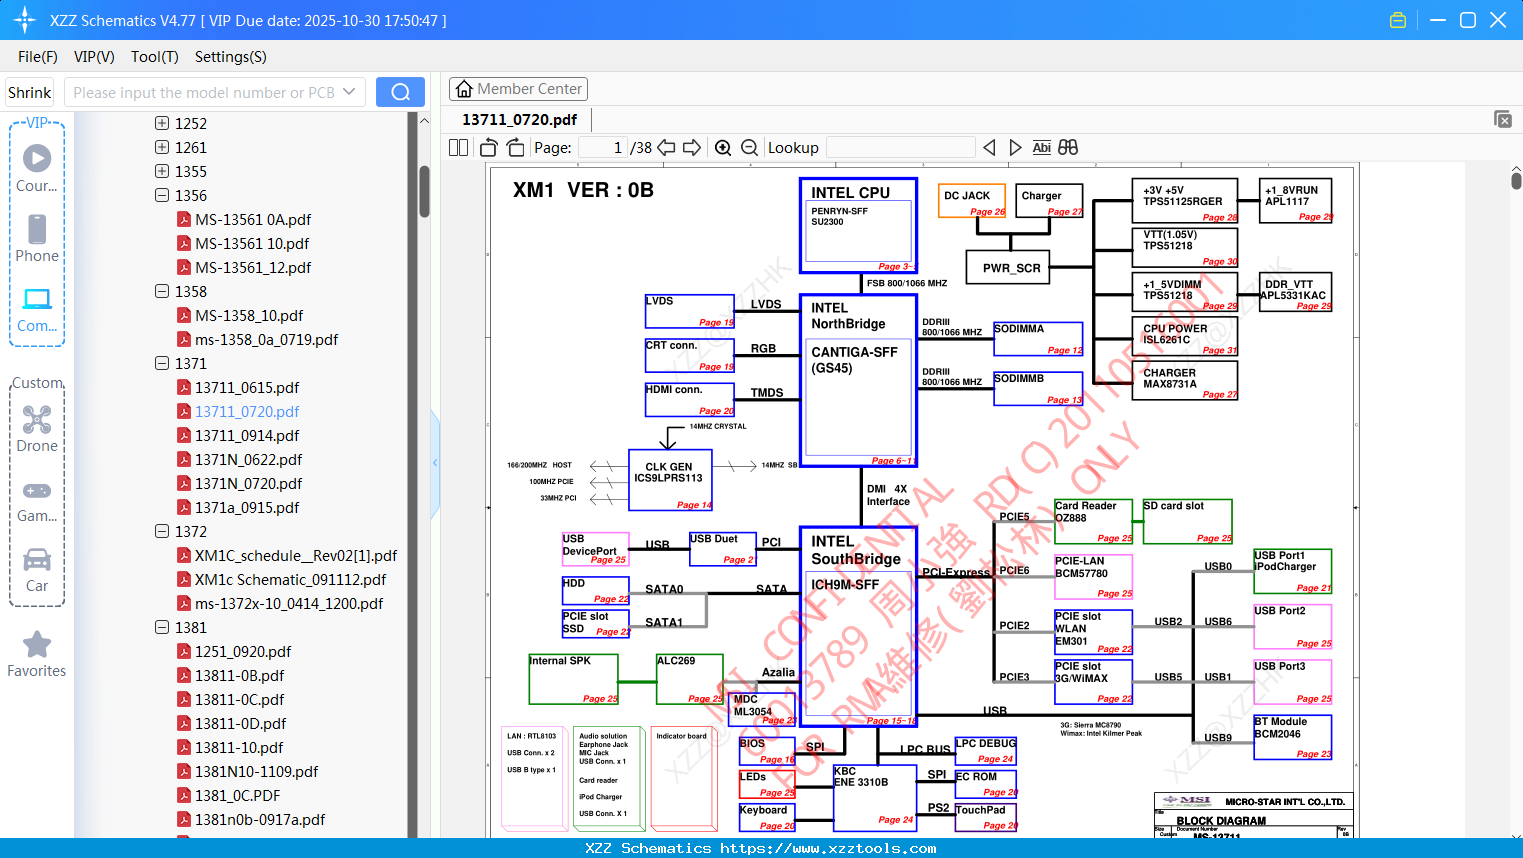Open the Car schematics category
The height and width of the screenshot is (858, 1523).
point(37,569)
